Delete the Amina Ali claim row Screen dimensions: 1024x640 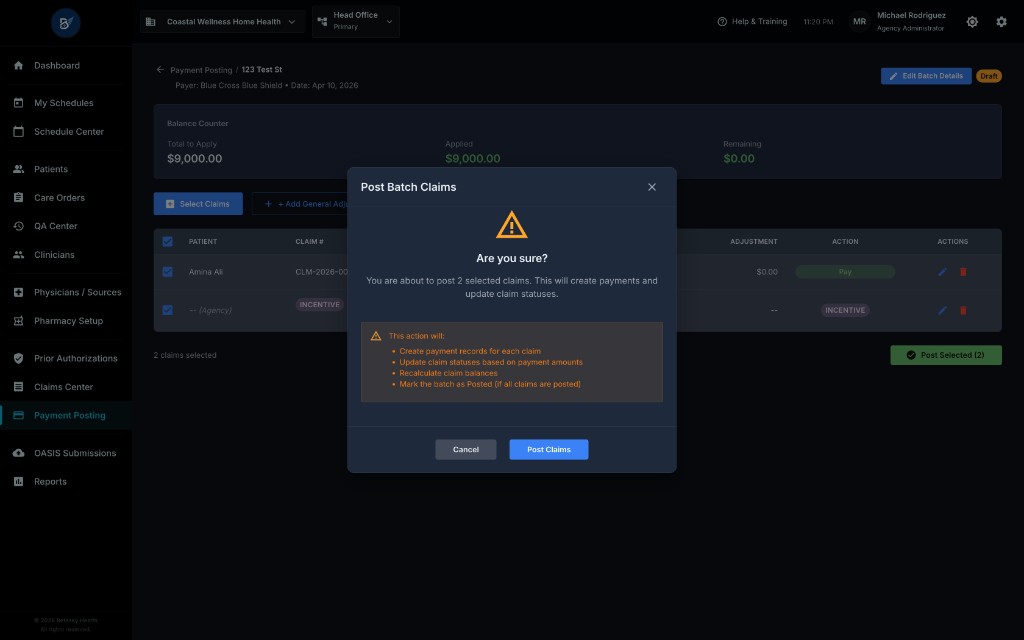point(963,272)
